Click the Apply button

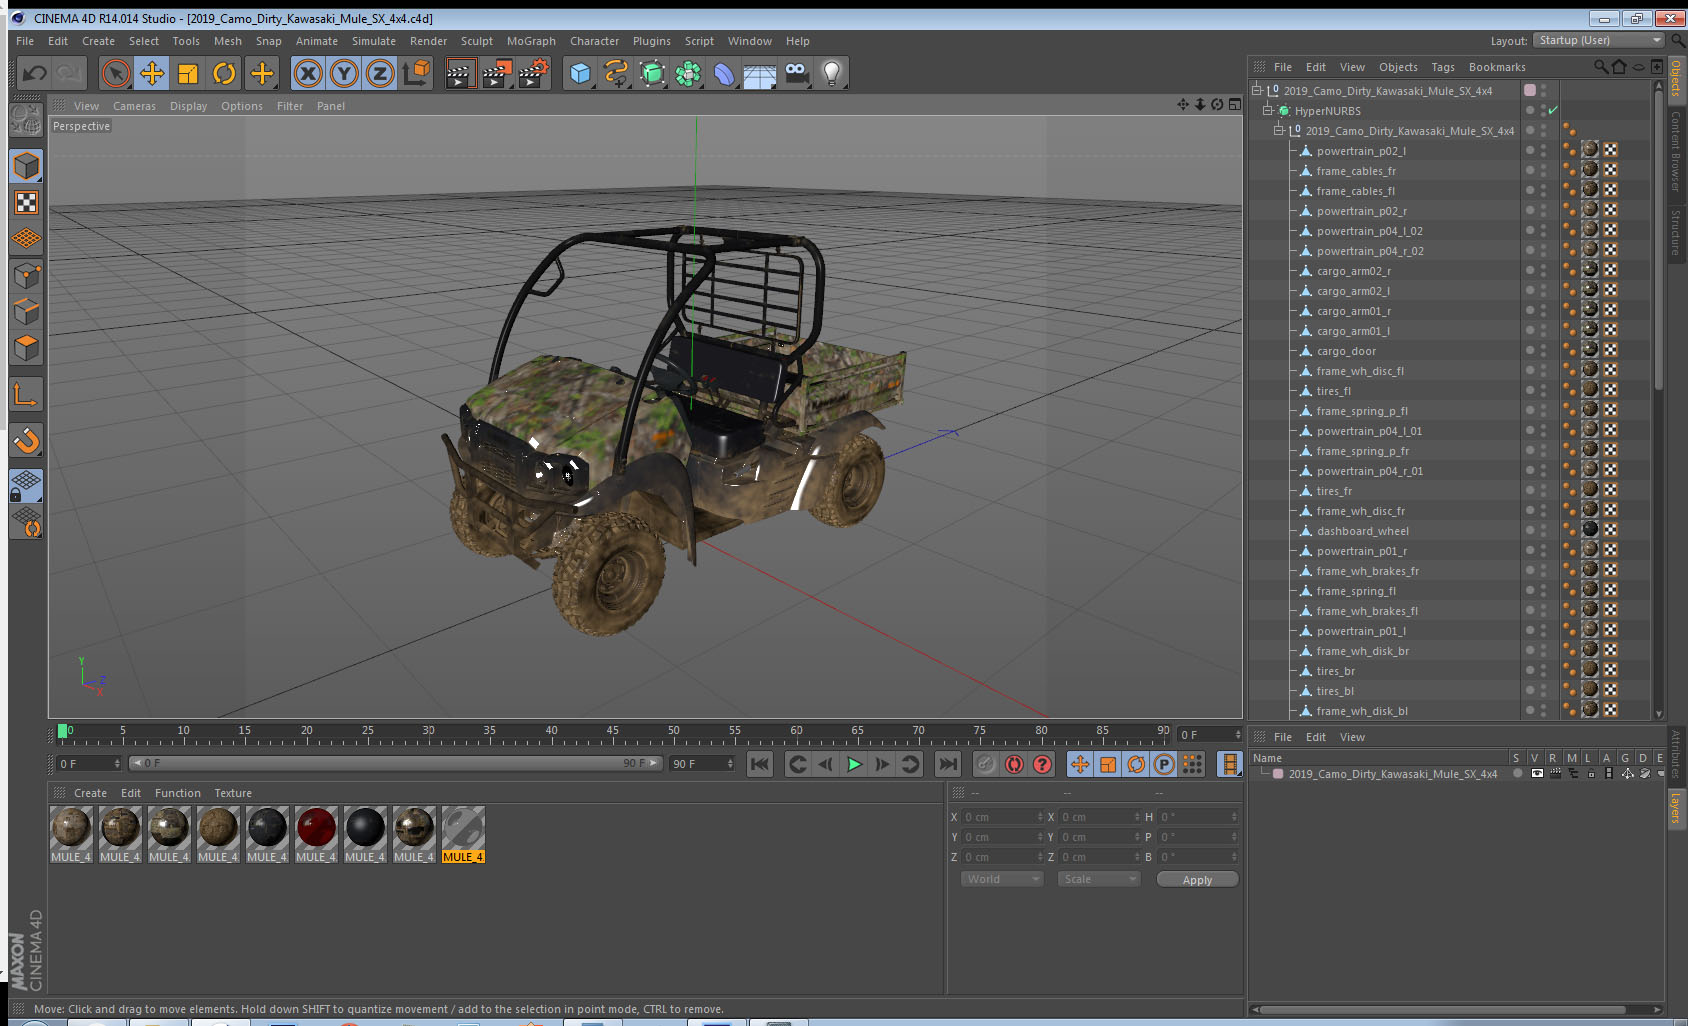pyautogui.click(x=1197, y=879)
